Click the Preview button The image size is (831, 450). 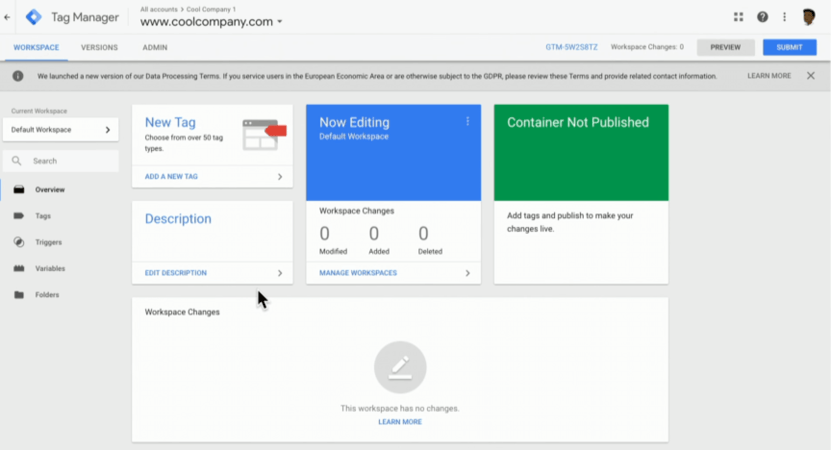[x=726, y=47]
